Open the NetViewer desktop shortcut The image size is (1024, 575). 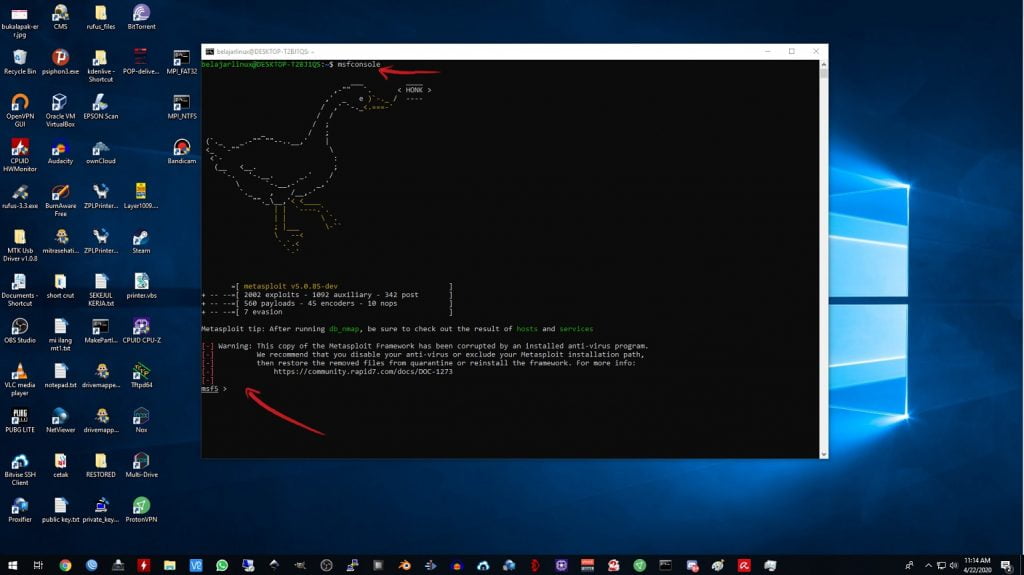coord(60,421)
